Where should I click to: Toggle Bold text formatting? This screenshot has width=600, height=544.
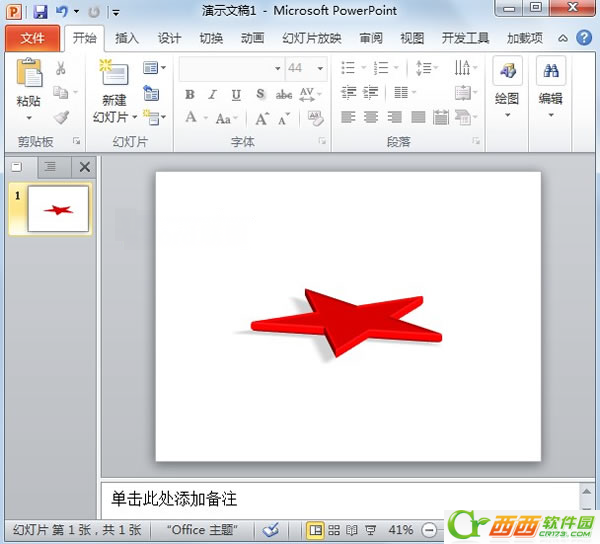189,94
